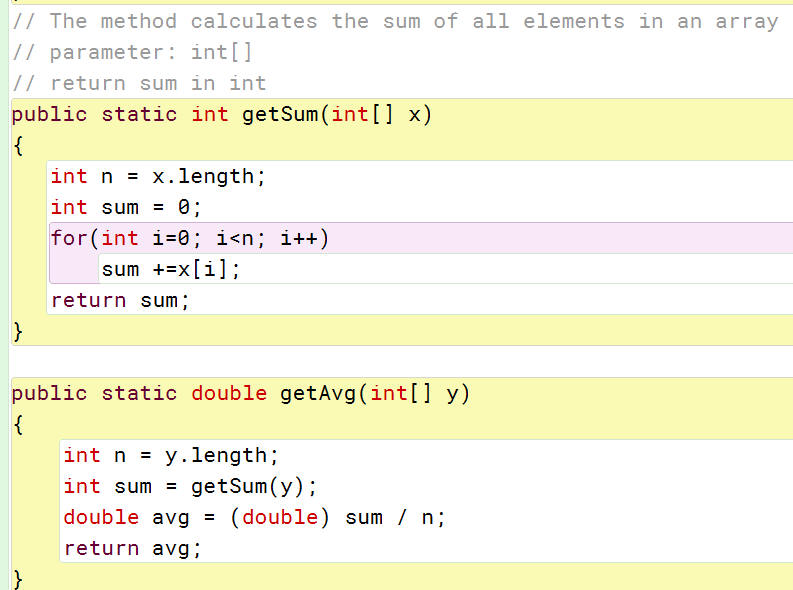793x590 pixels.
Task: Click the blank gap between the two methods
Action: point(402,361)
